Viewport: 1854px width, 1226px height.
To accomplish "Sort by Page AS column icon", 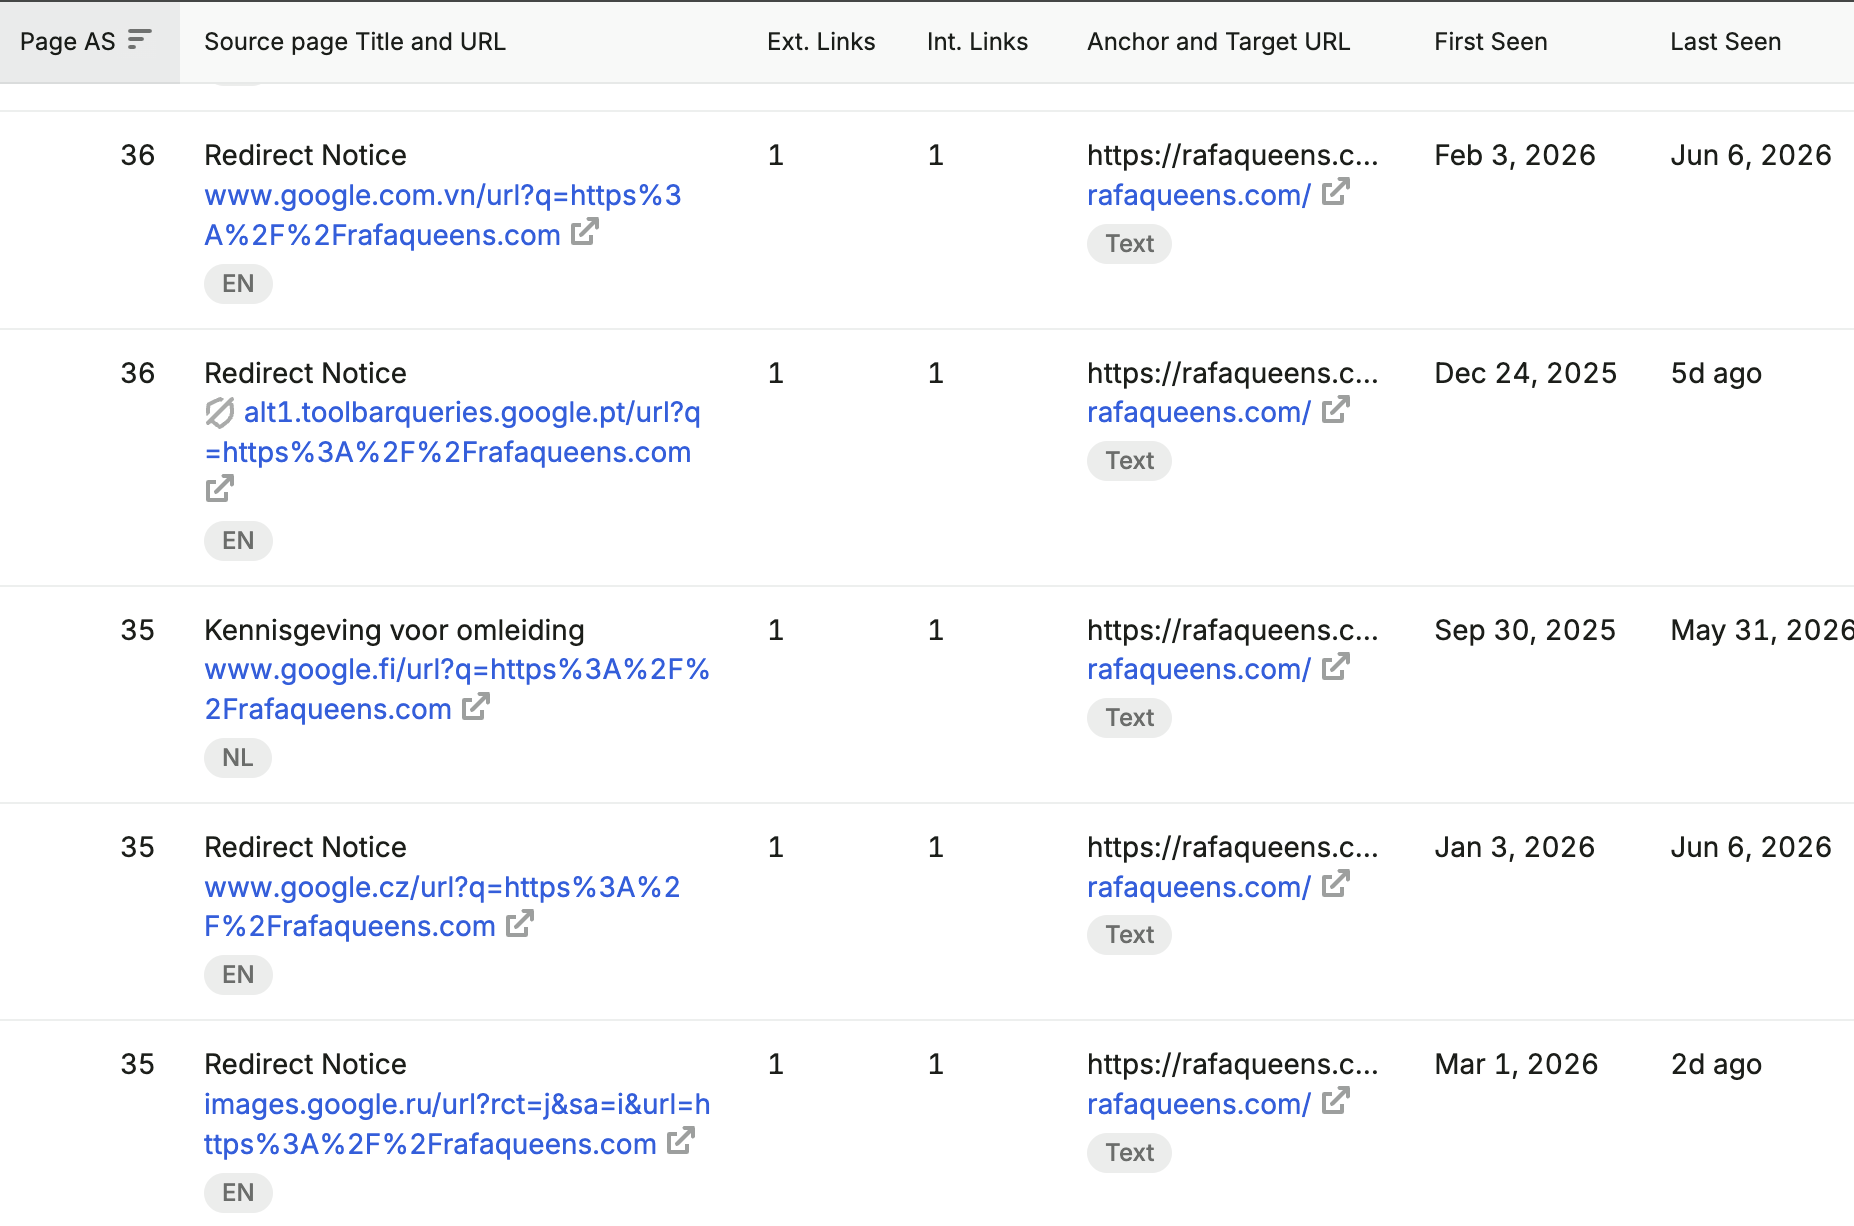I will (x=140, y=40).
